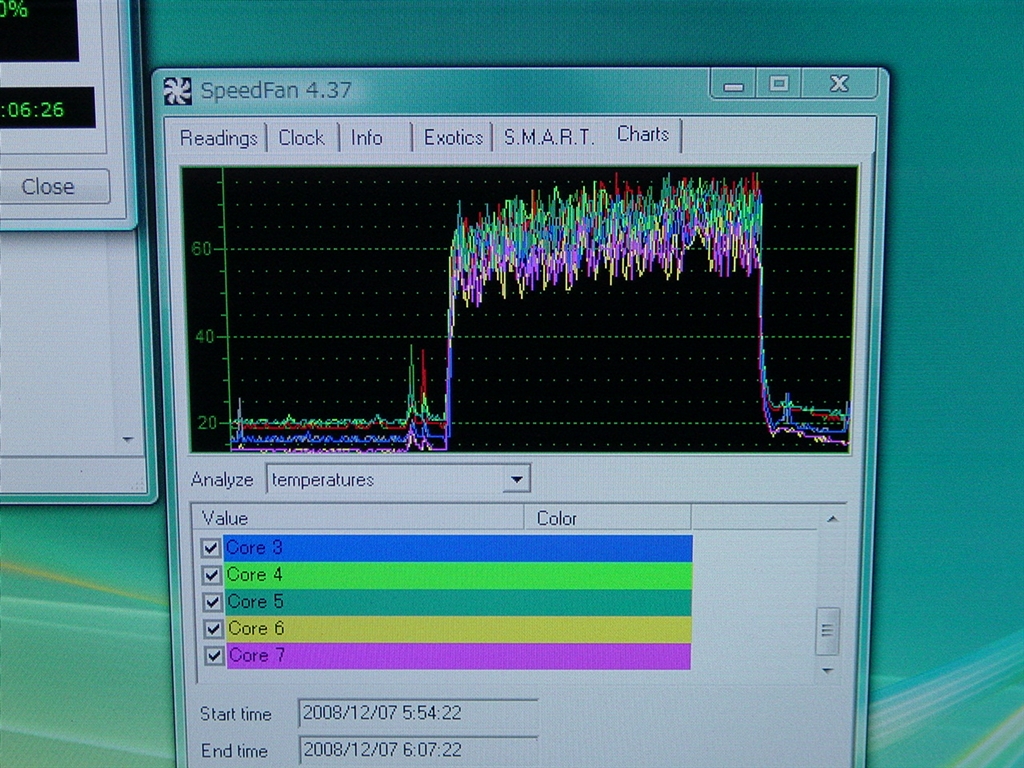Screen dimensions: 1024x768
Task: Switch to the Readings tab
Action: click(218, 138)
